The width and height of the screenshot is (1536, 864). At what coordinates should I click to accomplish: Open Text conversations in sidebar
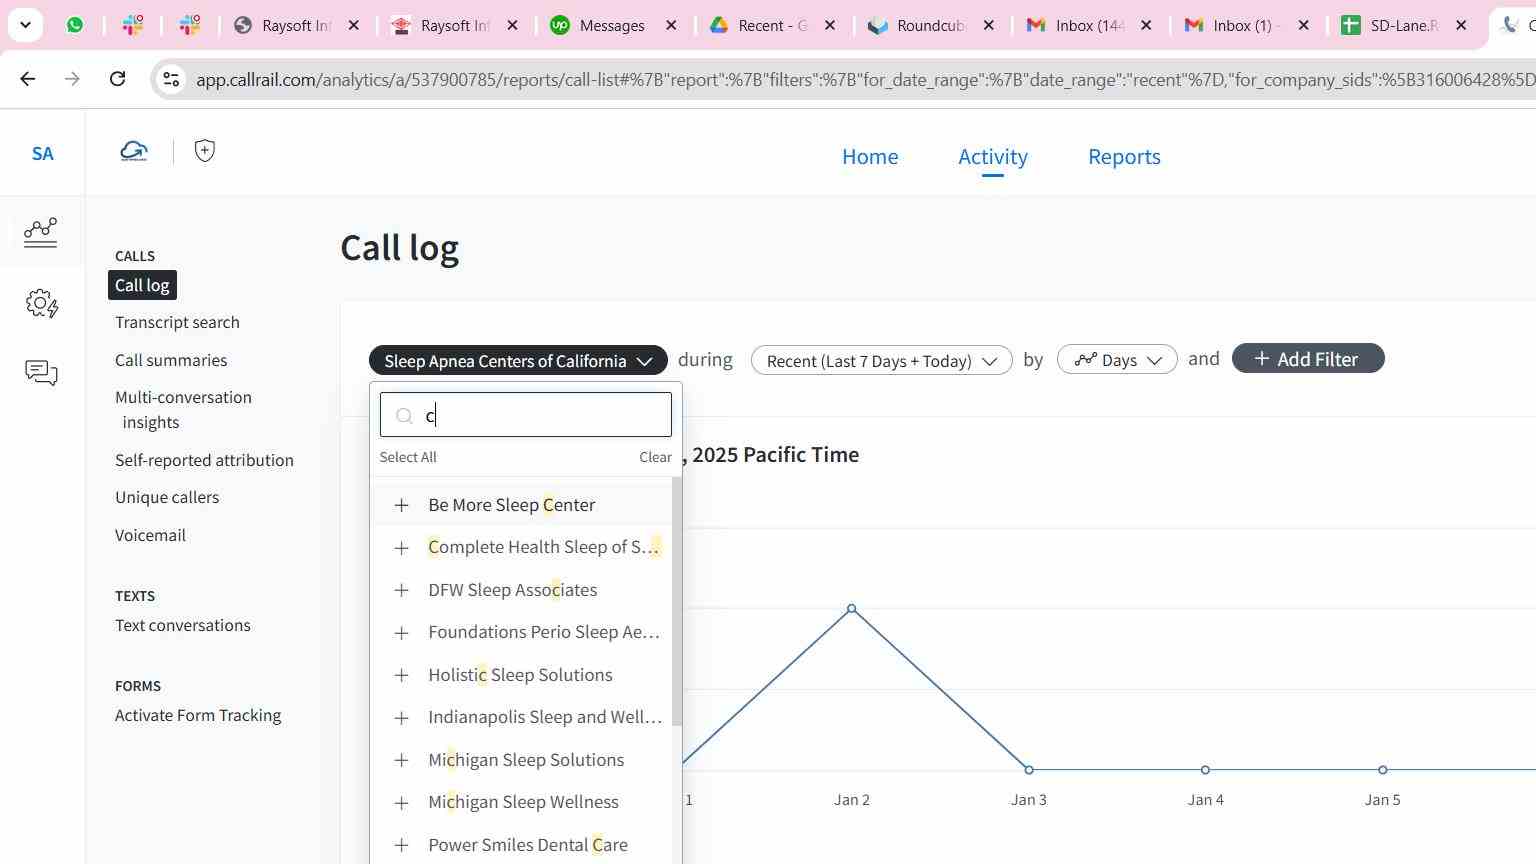pos(183,625)
